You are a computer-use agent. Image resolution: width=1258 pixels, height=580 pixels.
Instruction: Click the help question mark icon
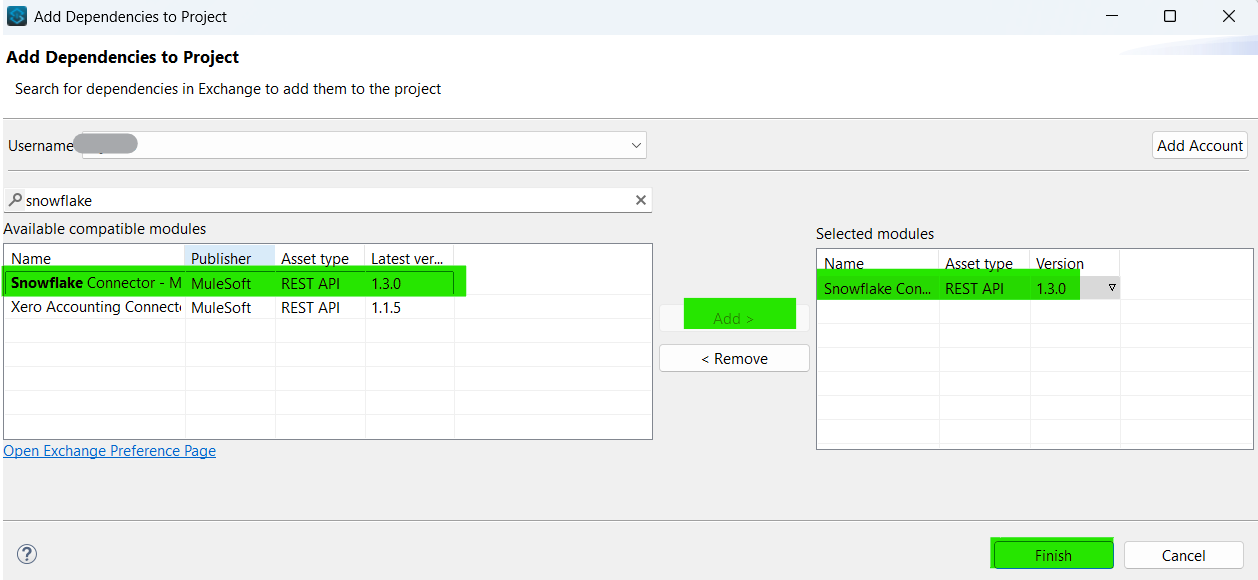[27, 554]
